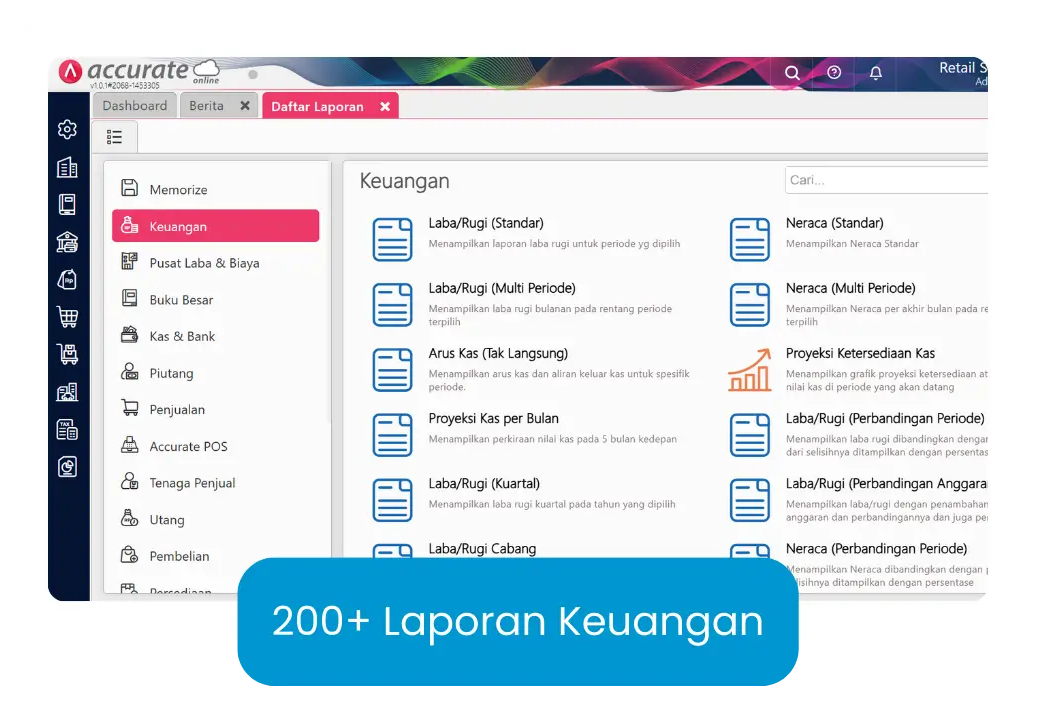Click the Cari search input field
1043x707 pixels.
point(885,180)
